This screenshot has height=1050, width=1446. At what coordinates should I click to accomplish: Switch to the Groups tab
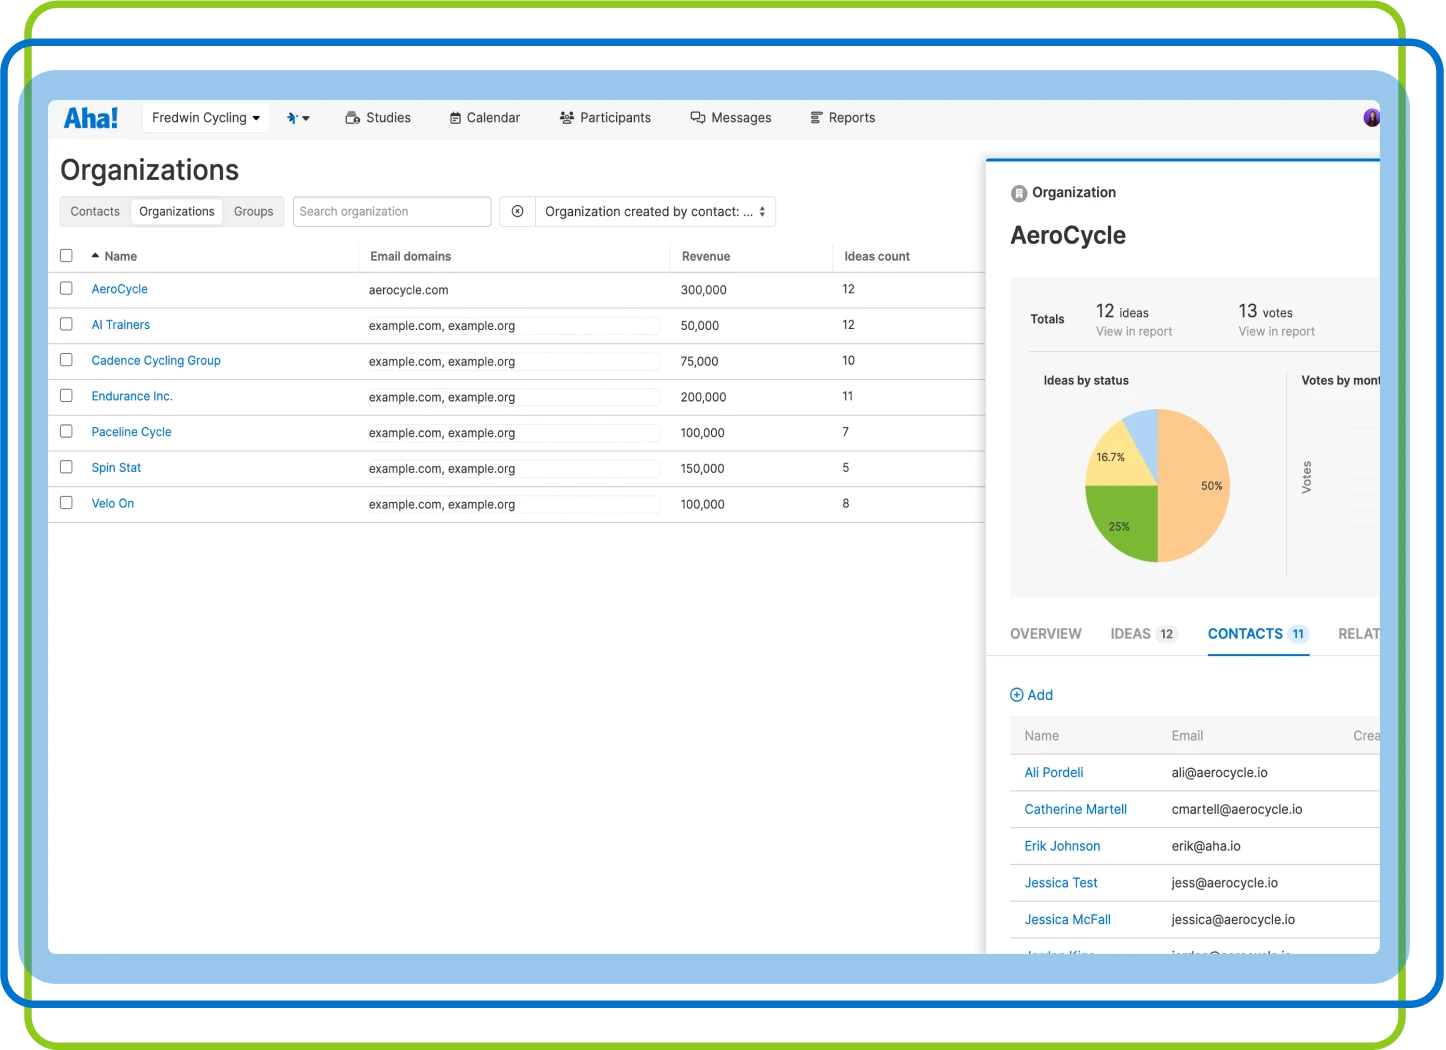[x=254, y=212]
